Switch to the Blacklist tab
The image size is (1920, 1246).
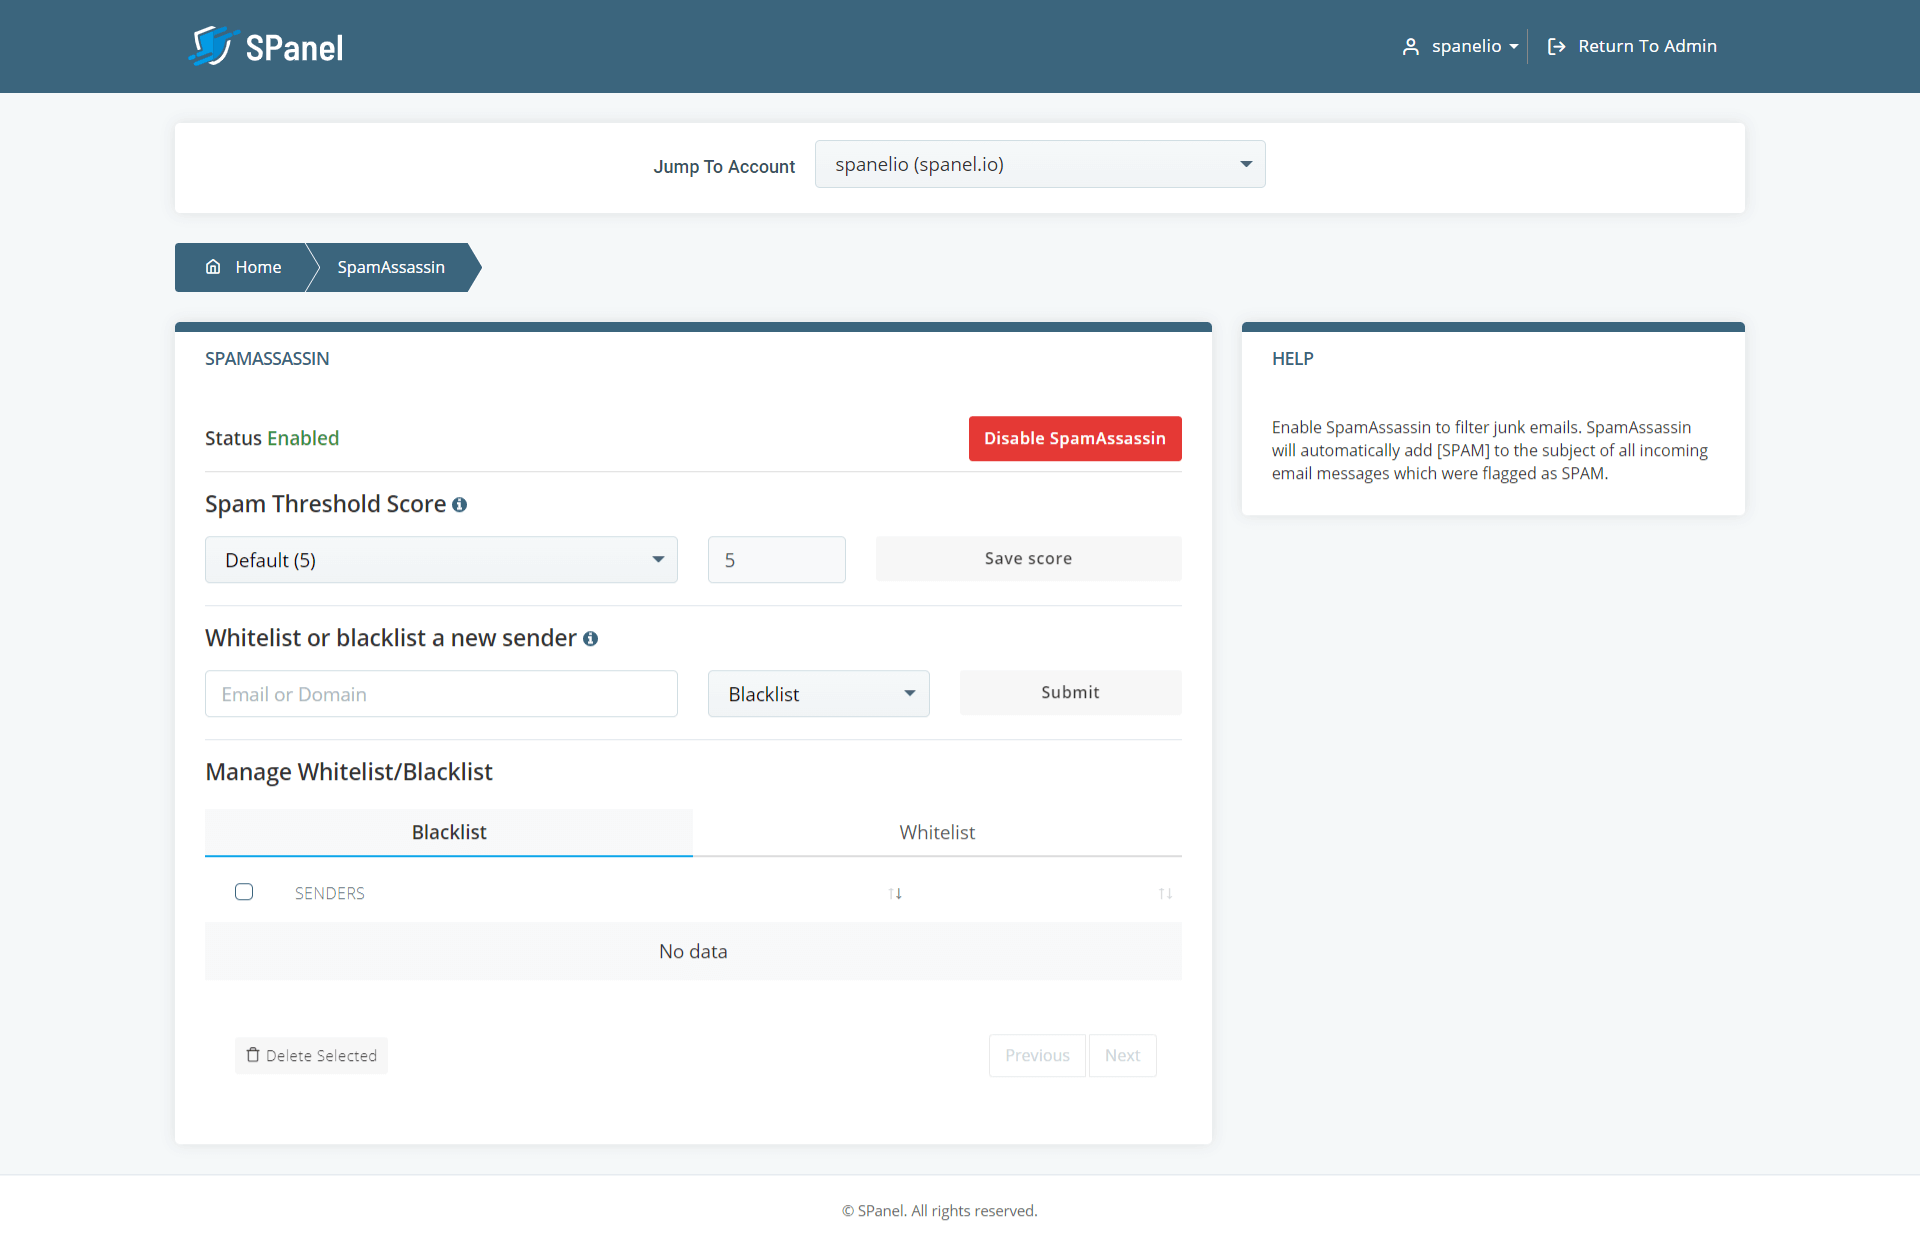point(449,832)
